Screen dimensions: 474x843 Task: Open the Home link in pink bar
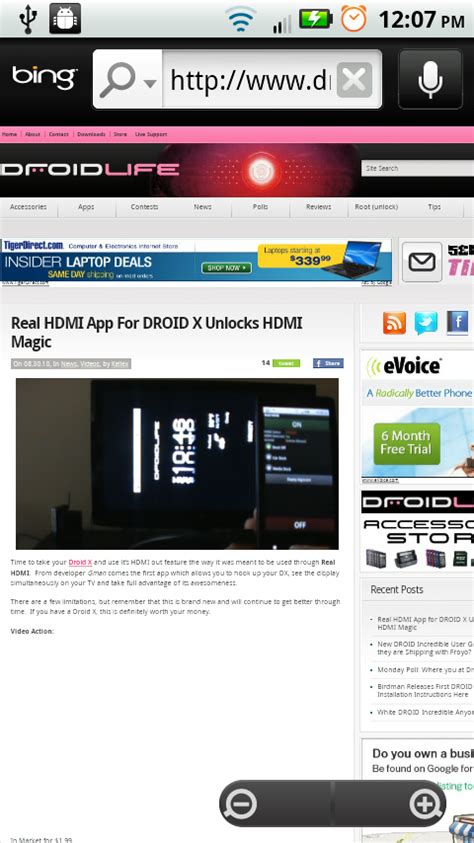point(9,134)
